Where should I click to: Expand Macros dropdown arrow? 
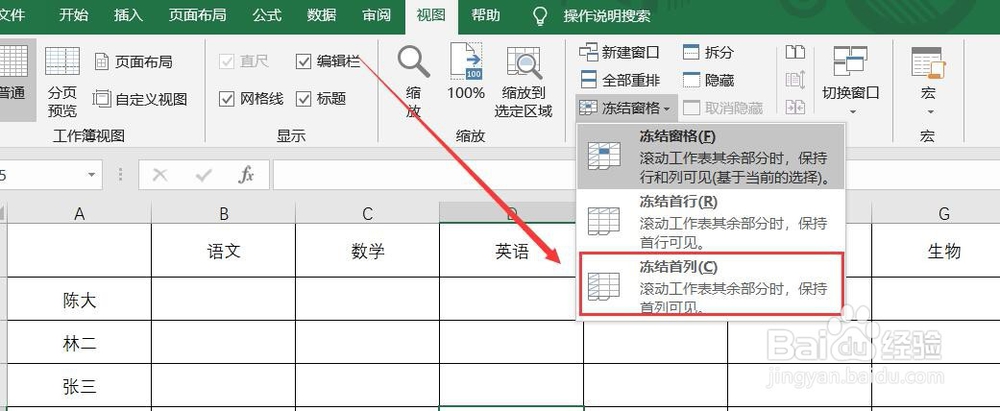click(929, 112)
